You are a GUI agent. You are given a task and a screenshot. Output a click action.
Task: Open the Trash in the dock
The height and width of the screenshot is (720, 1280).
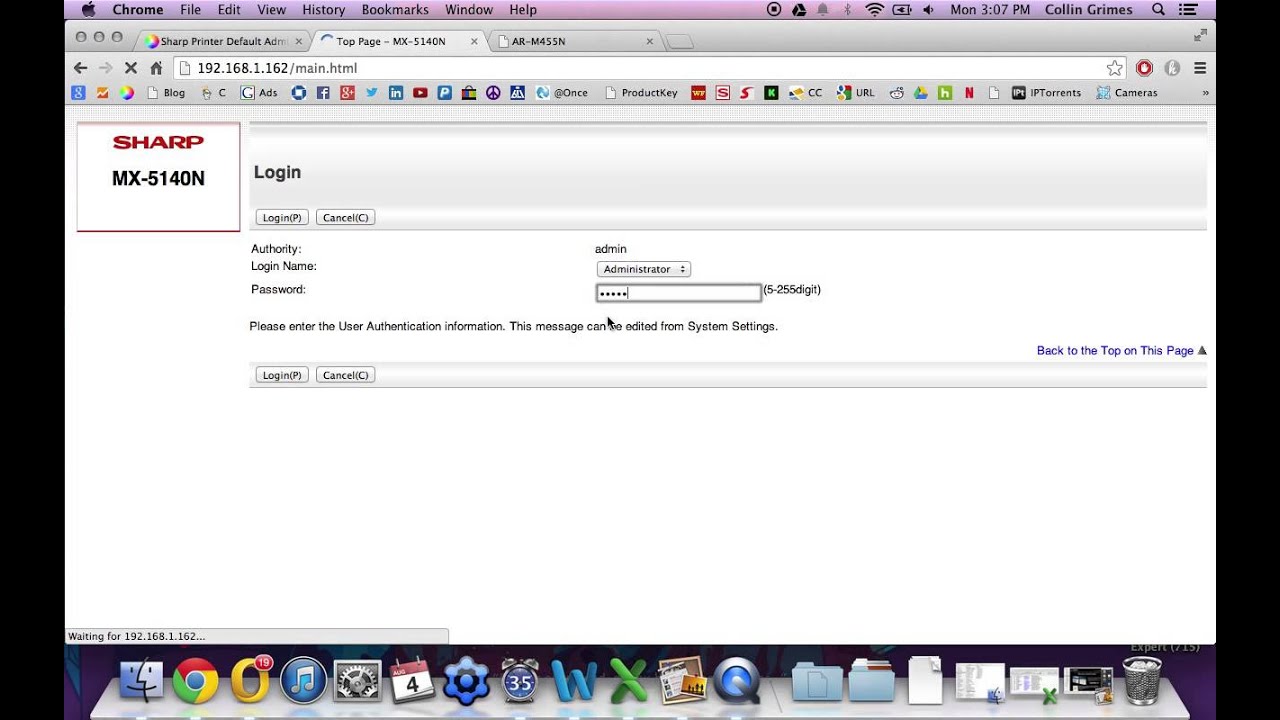[1142, 682]
